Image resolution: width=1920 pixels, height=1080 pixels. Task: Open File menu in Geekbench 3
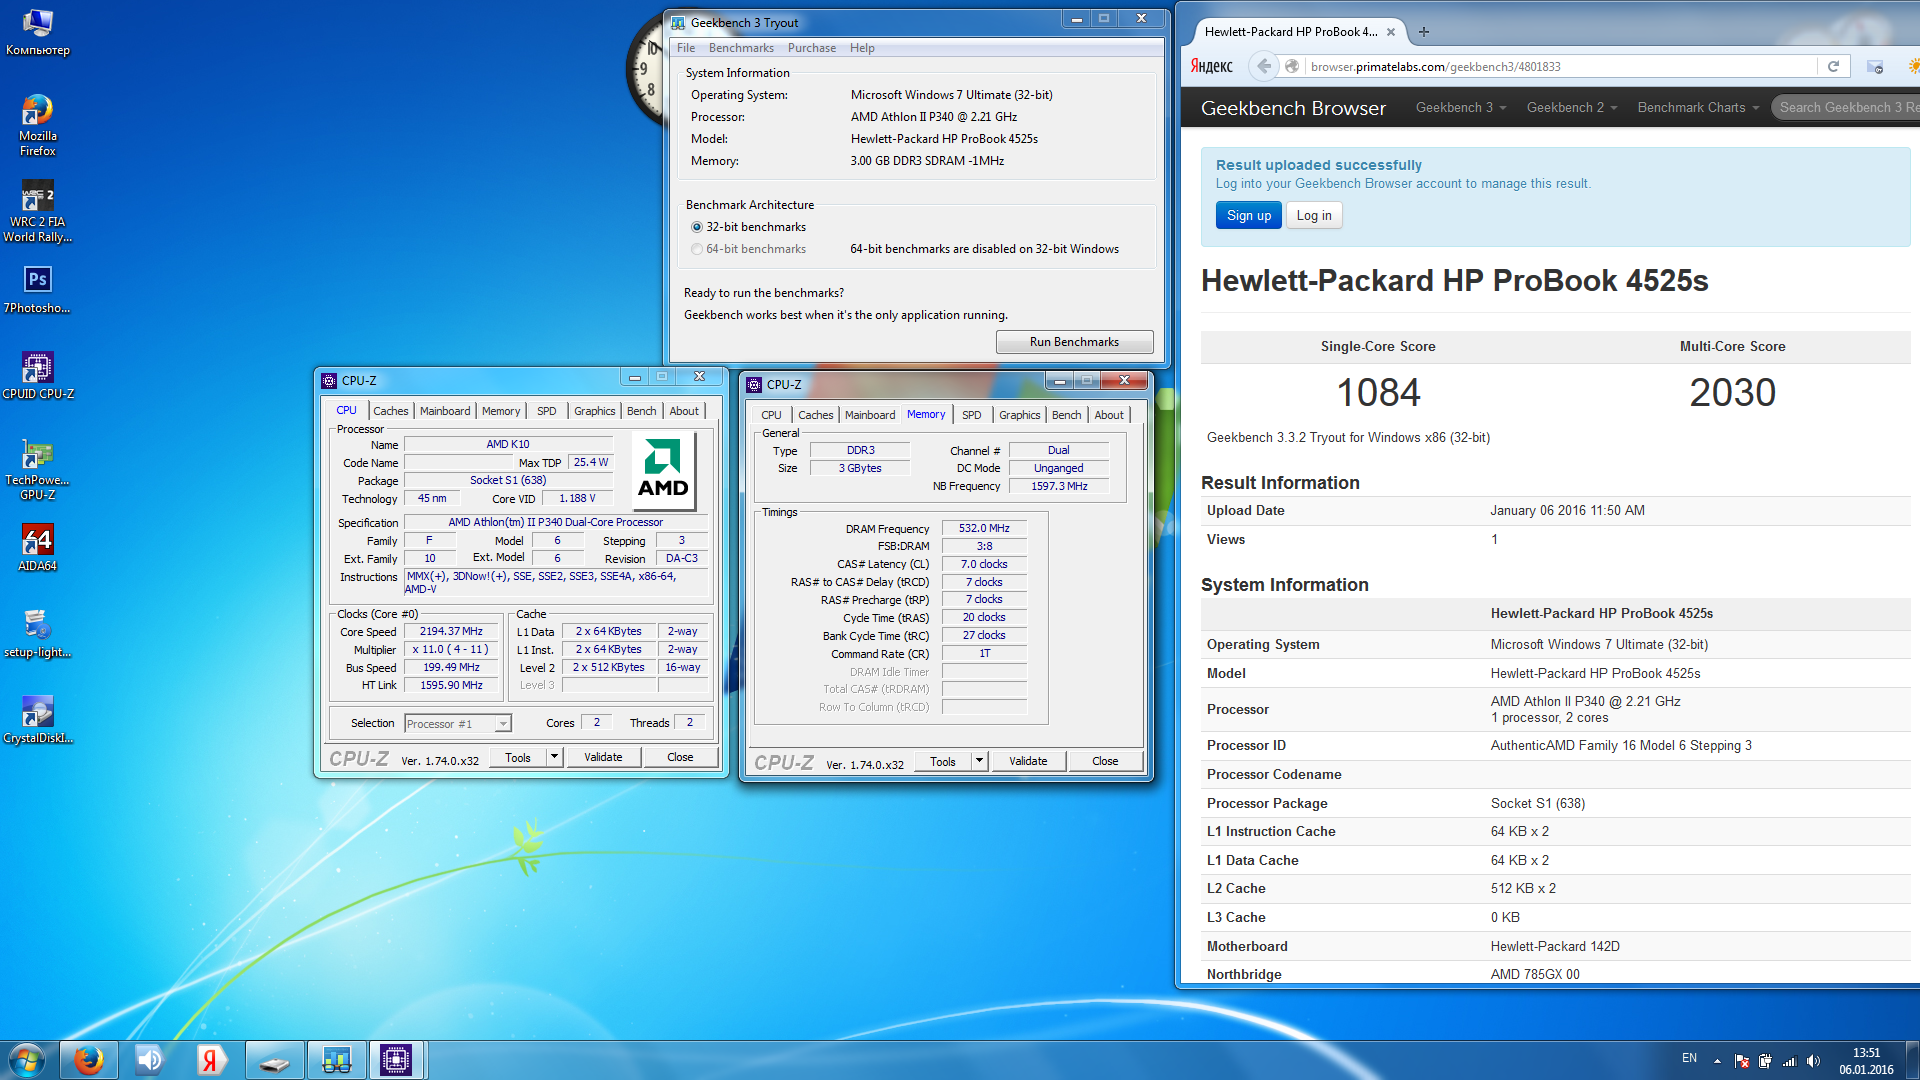(686, 48)
